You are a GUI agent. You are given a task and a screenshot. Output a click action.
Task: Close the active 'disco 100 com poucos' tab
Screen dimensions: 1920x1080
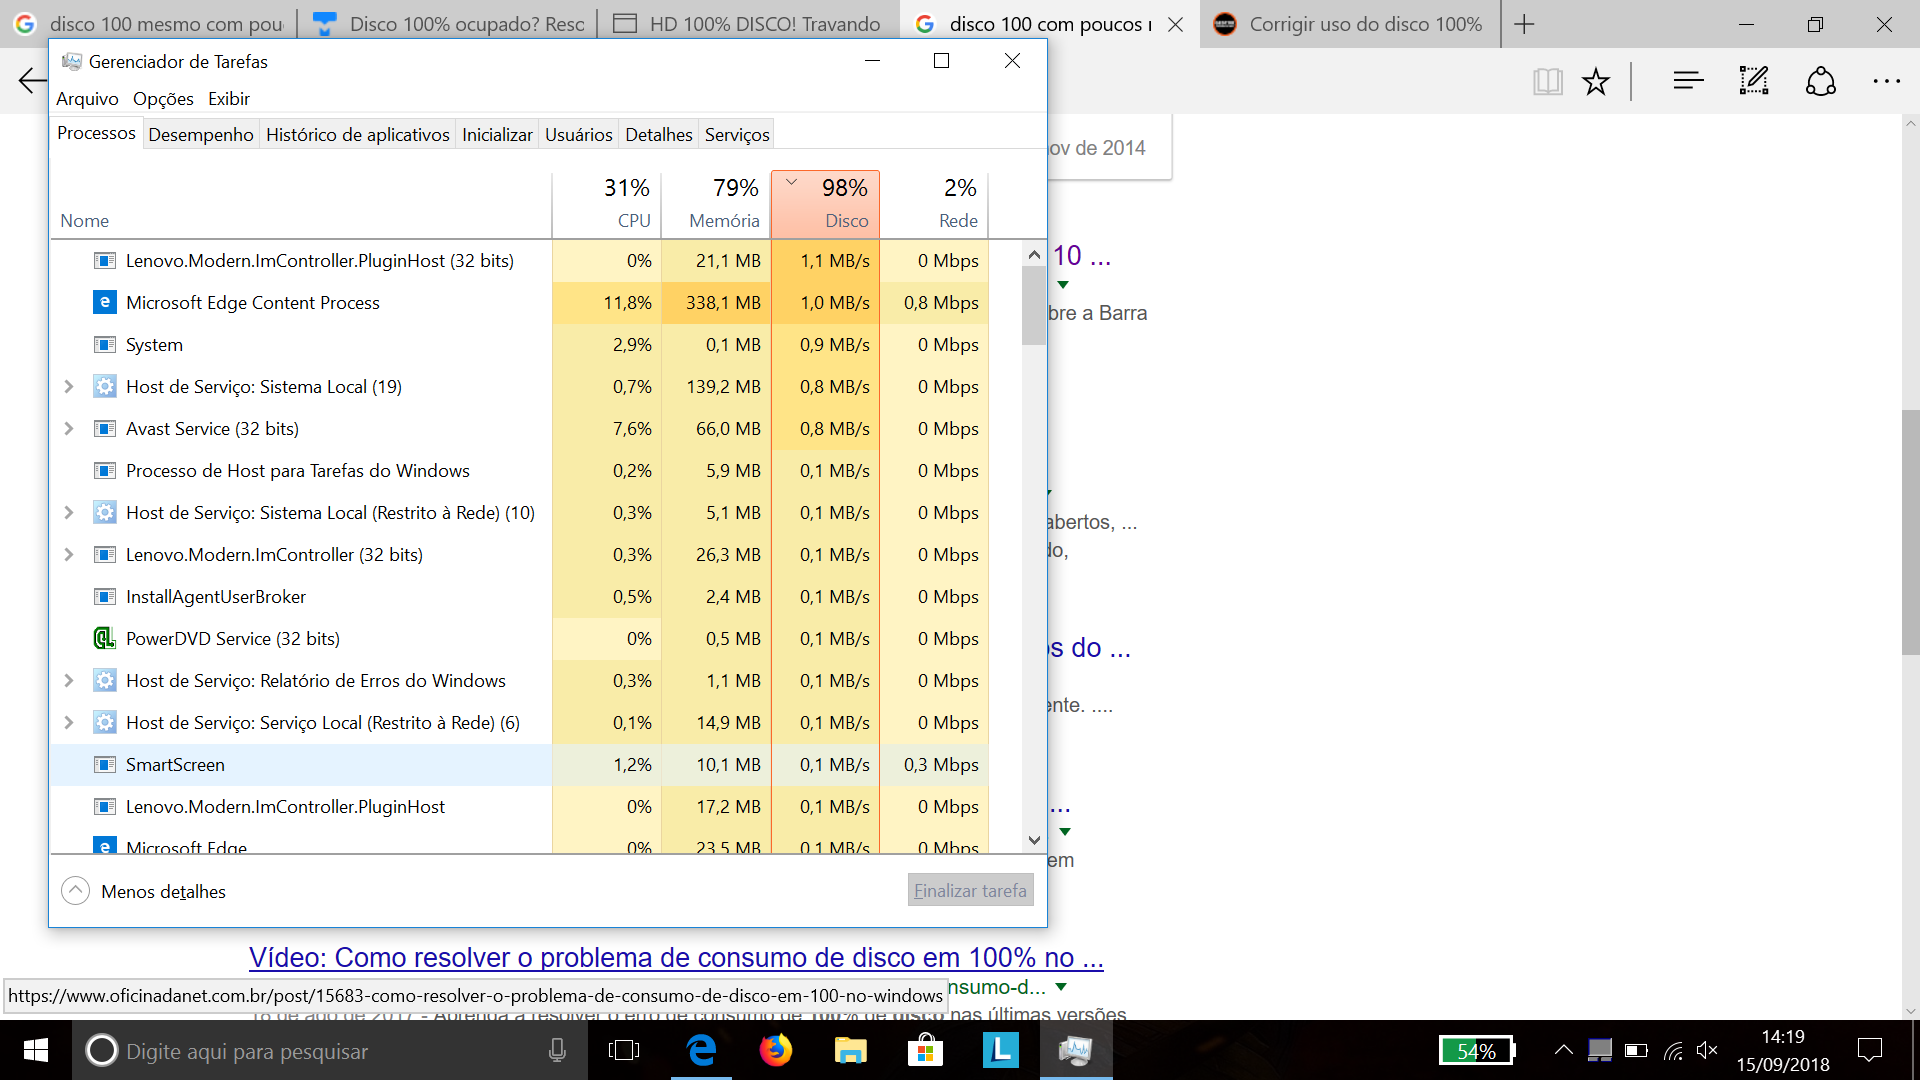point(1176,24)
